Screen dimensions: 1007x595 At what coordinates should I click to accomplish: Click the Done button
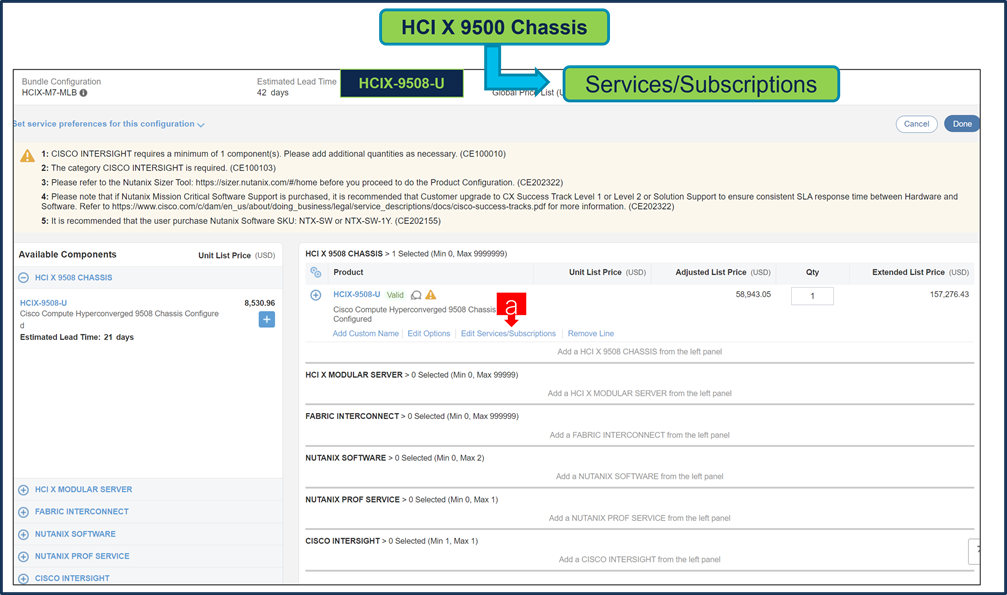[x=961, y=124]
